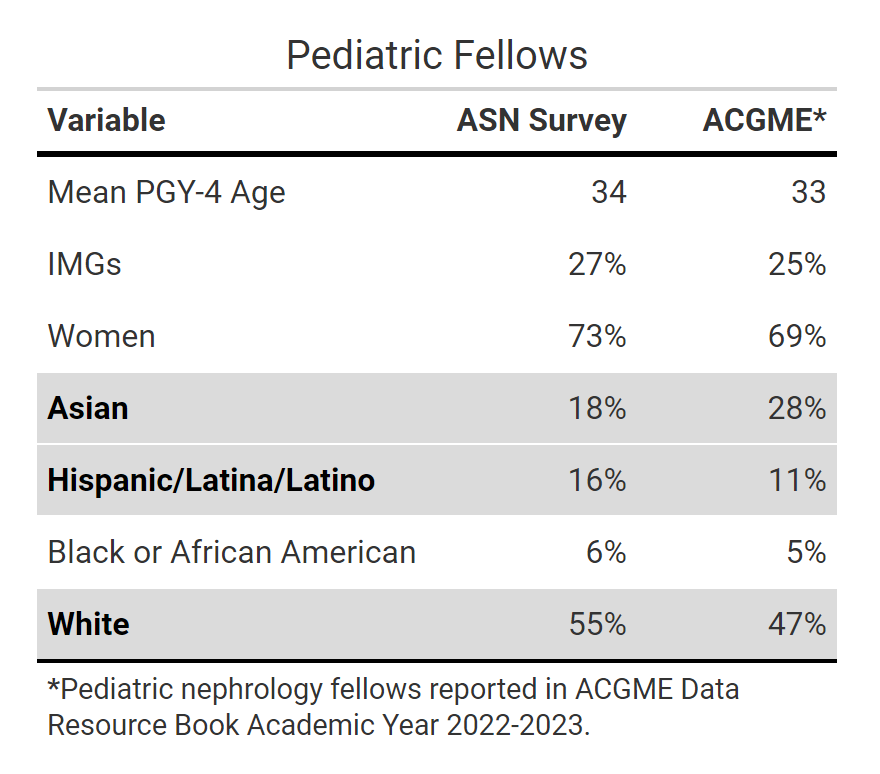Select the Hispanic/Latina/Latino row label
Viewport: 880px width, 774px height.
click(x=211, y=480)
